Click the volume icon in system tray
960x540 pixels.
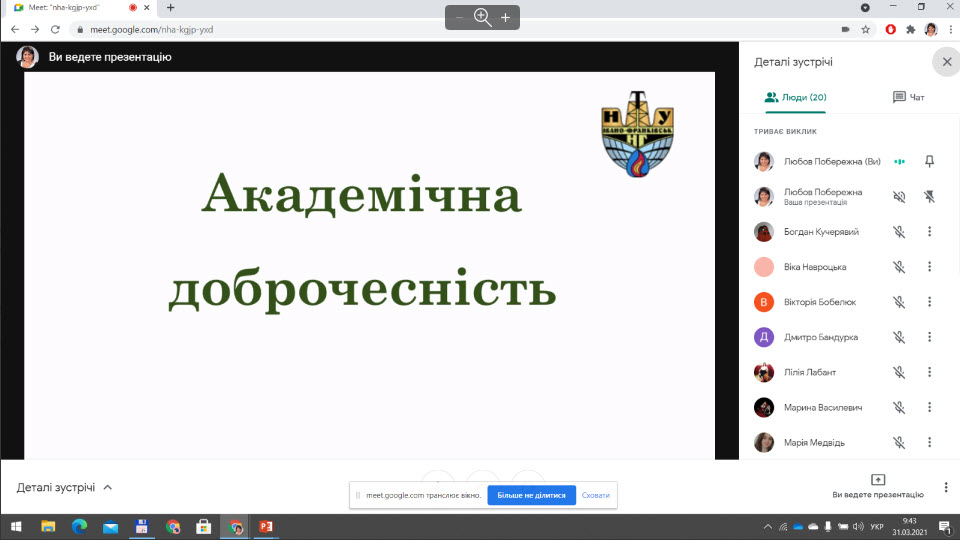(858, 527)
